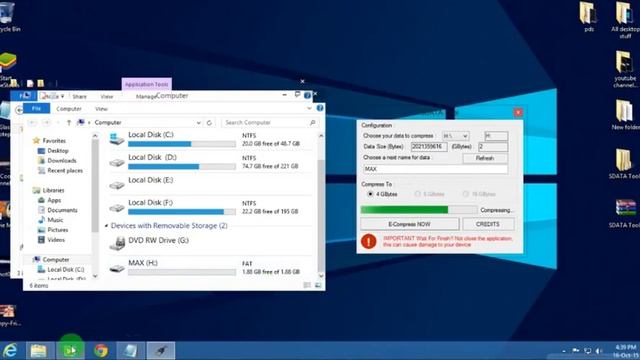Expand the ribbon using the chevron

309,108
